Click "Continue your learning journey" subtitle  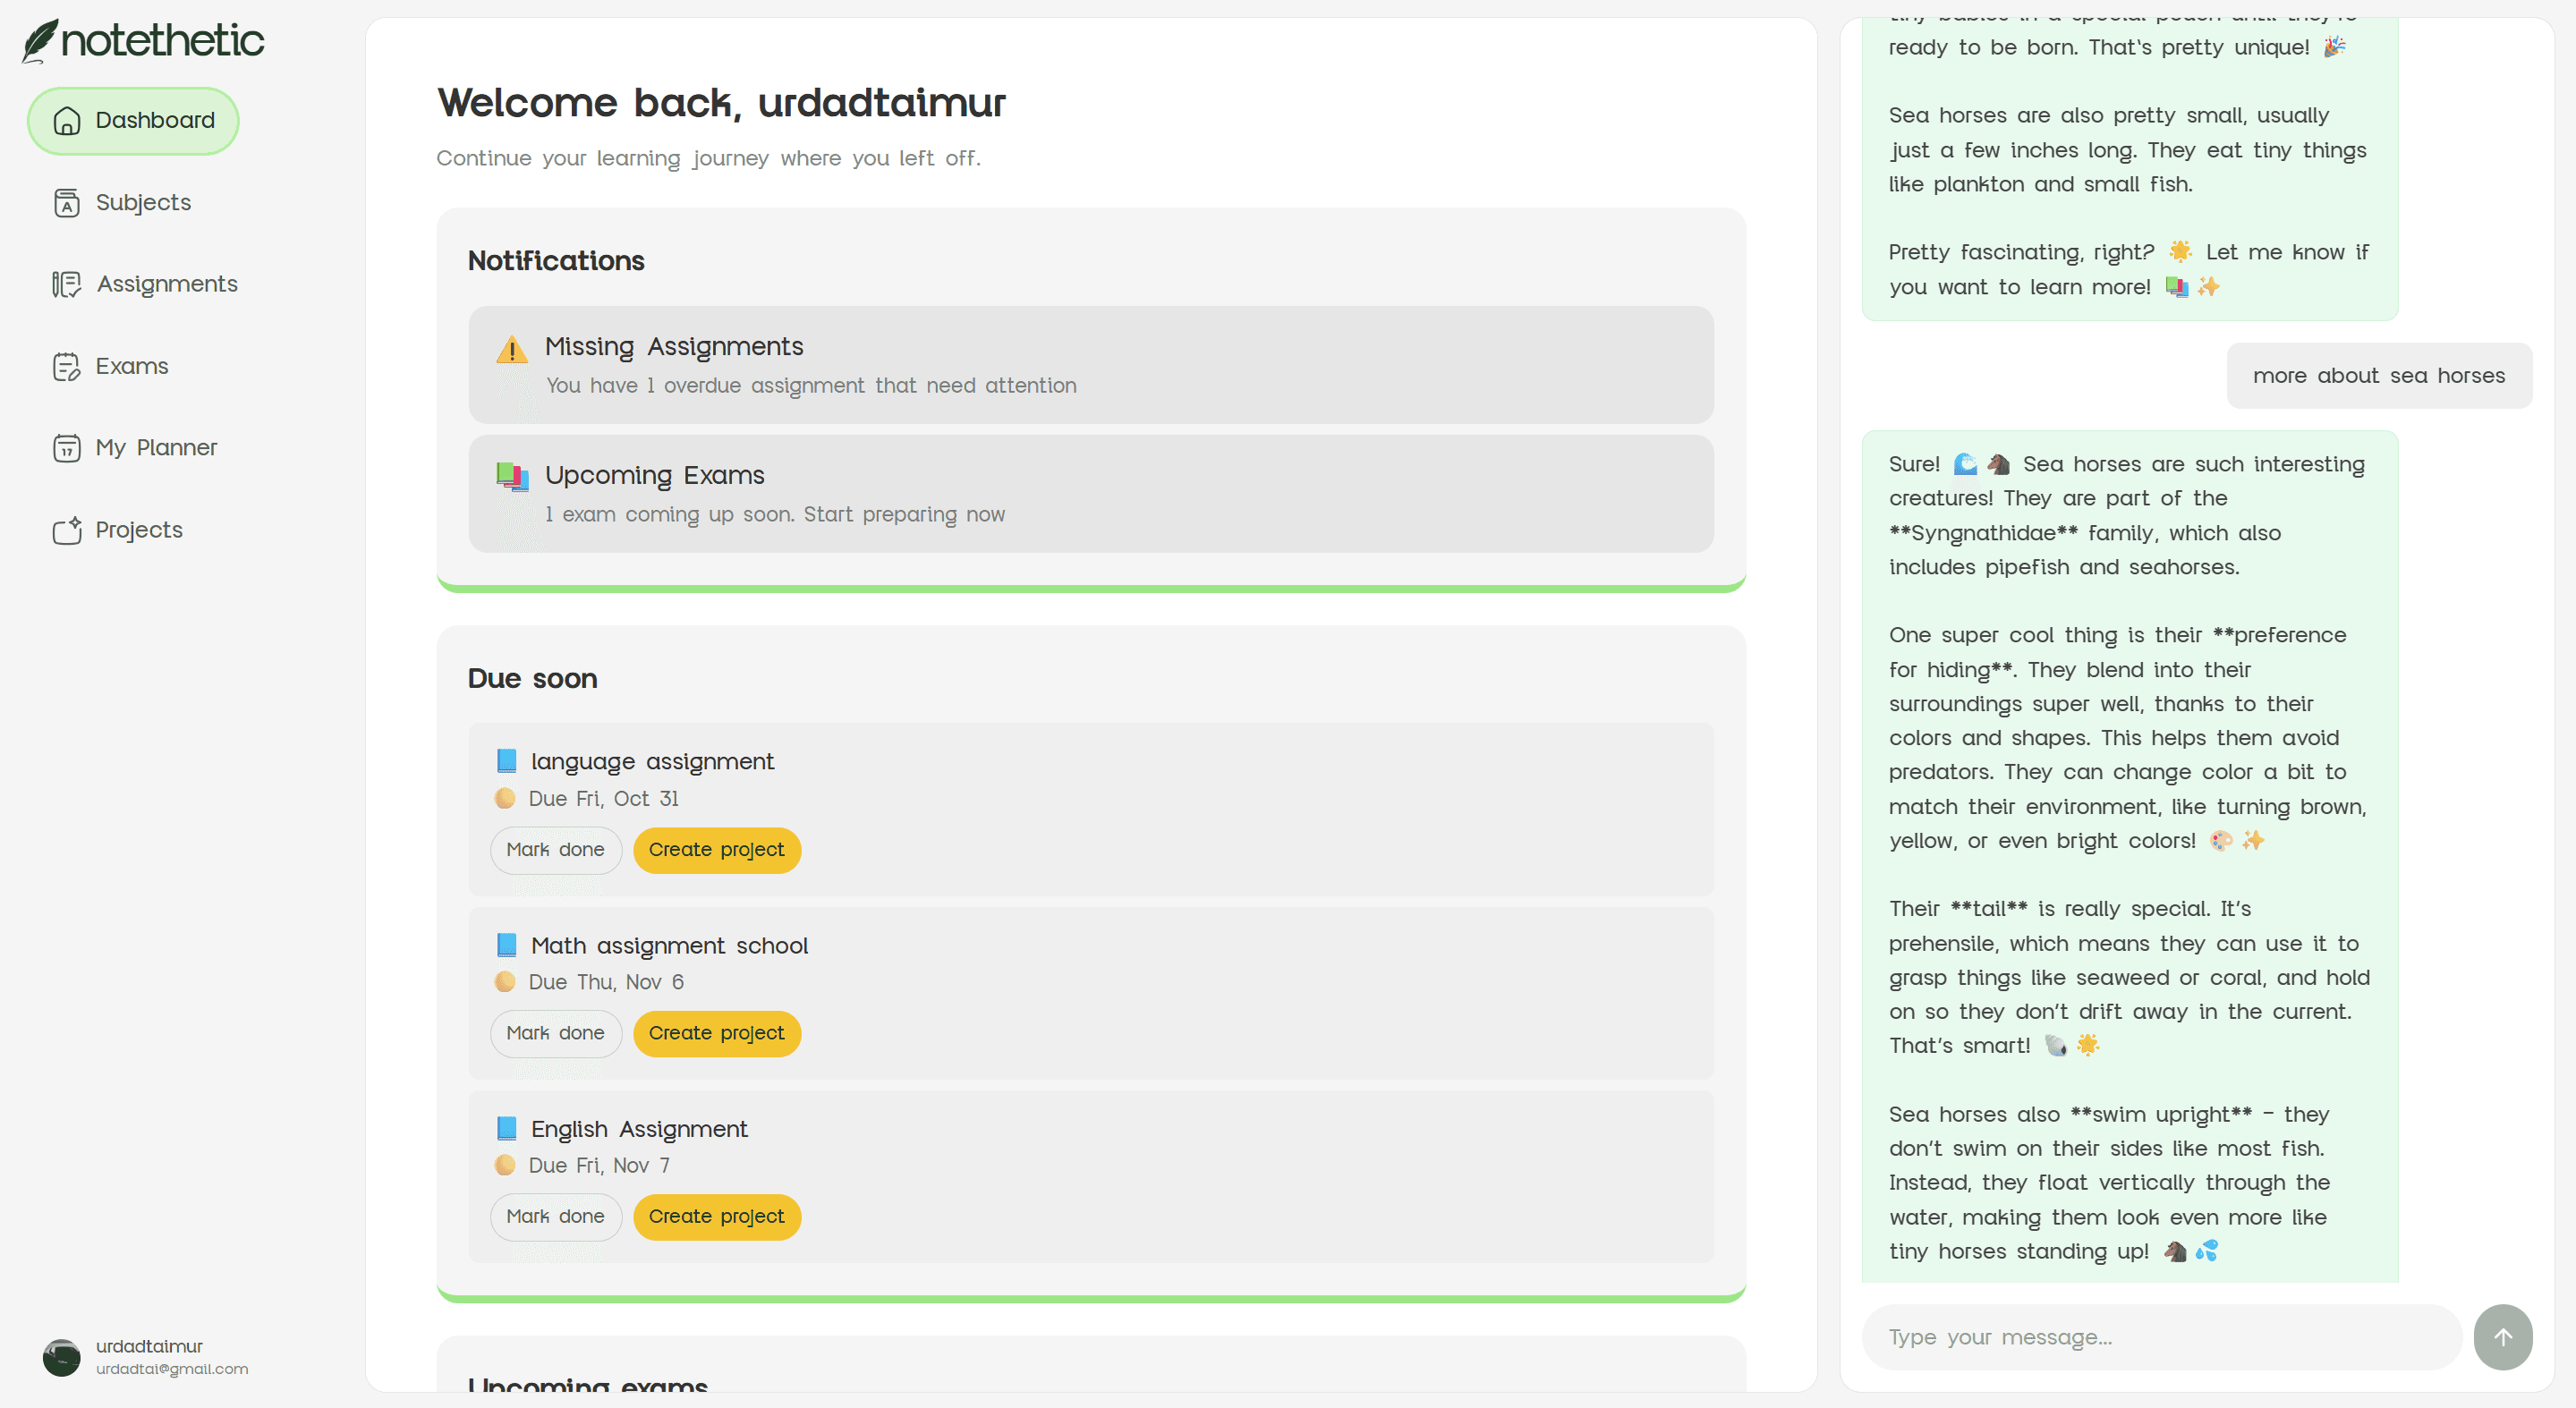click(x=709, y=159)
